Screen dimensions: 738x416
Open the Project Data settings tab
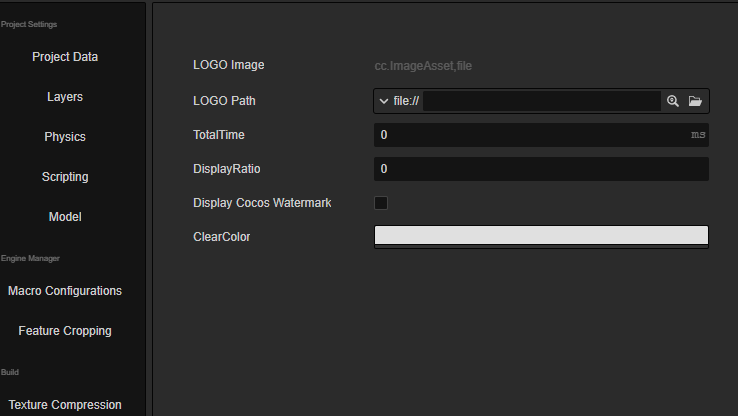(65, 57)
